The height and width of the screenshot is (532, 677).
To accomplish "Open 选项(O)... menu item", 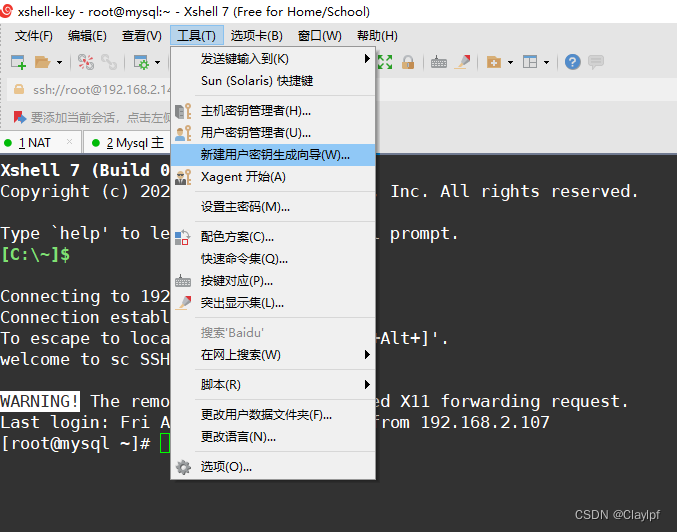I will tap(273, 467).
